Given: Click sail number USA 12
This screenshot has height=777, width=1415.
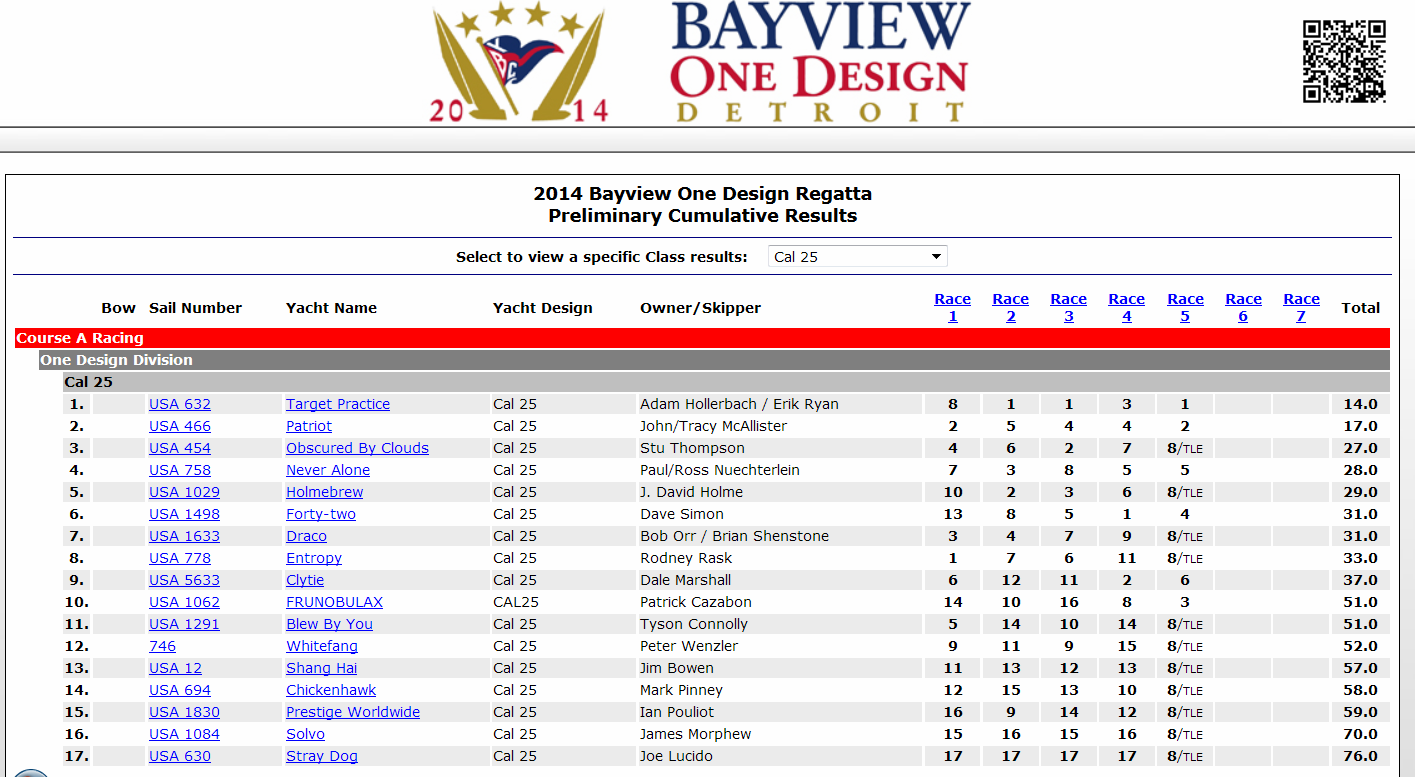Looking at the screenshot, I should click(175, 668).
